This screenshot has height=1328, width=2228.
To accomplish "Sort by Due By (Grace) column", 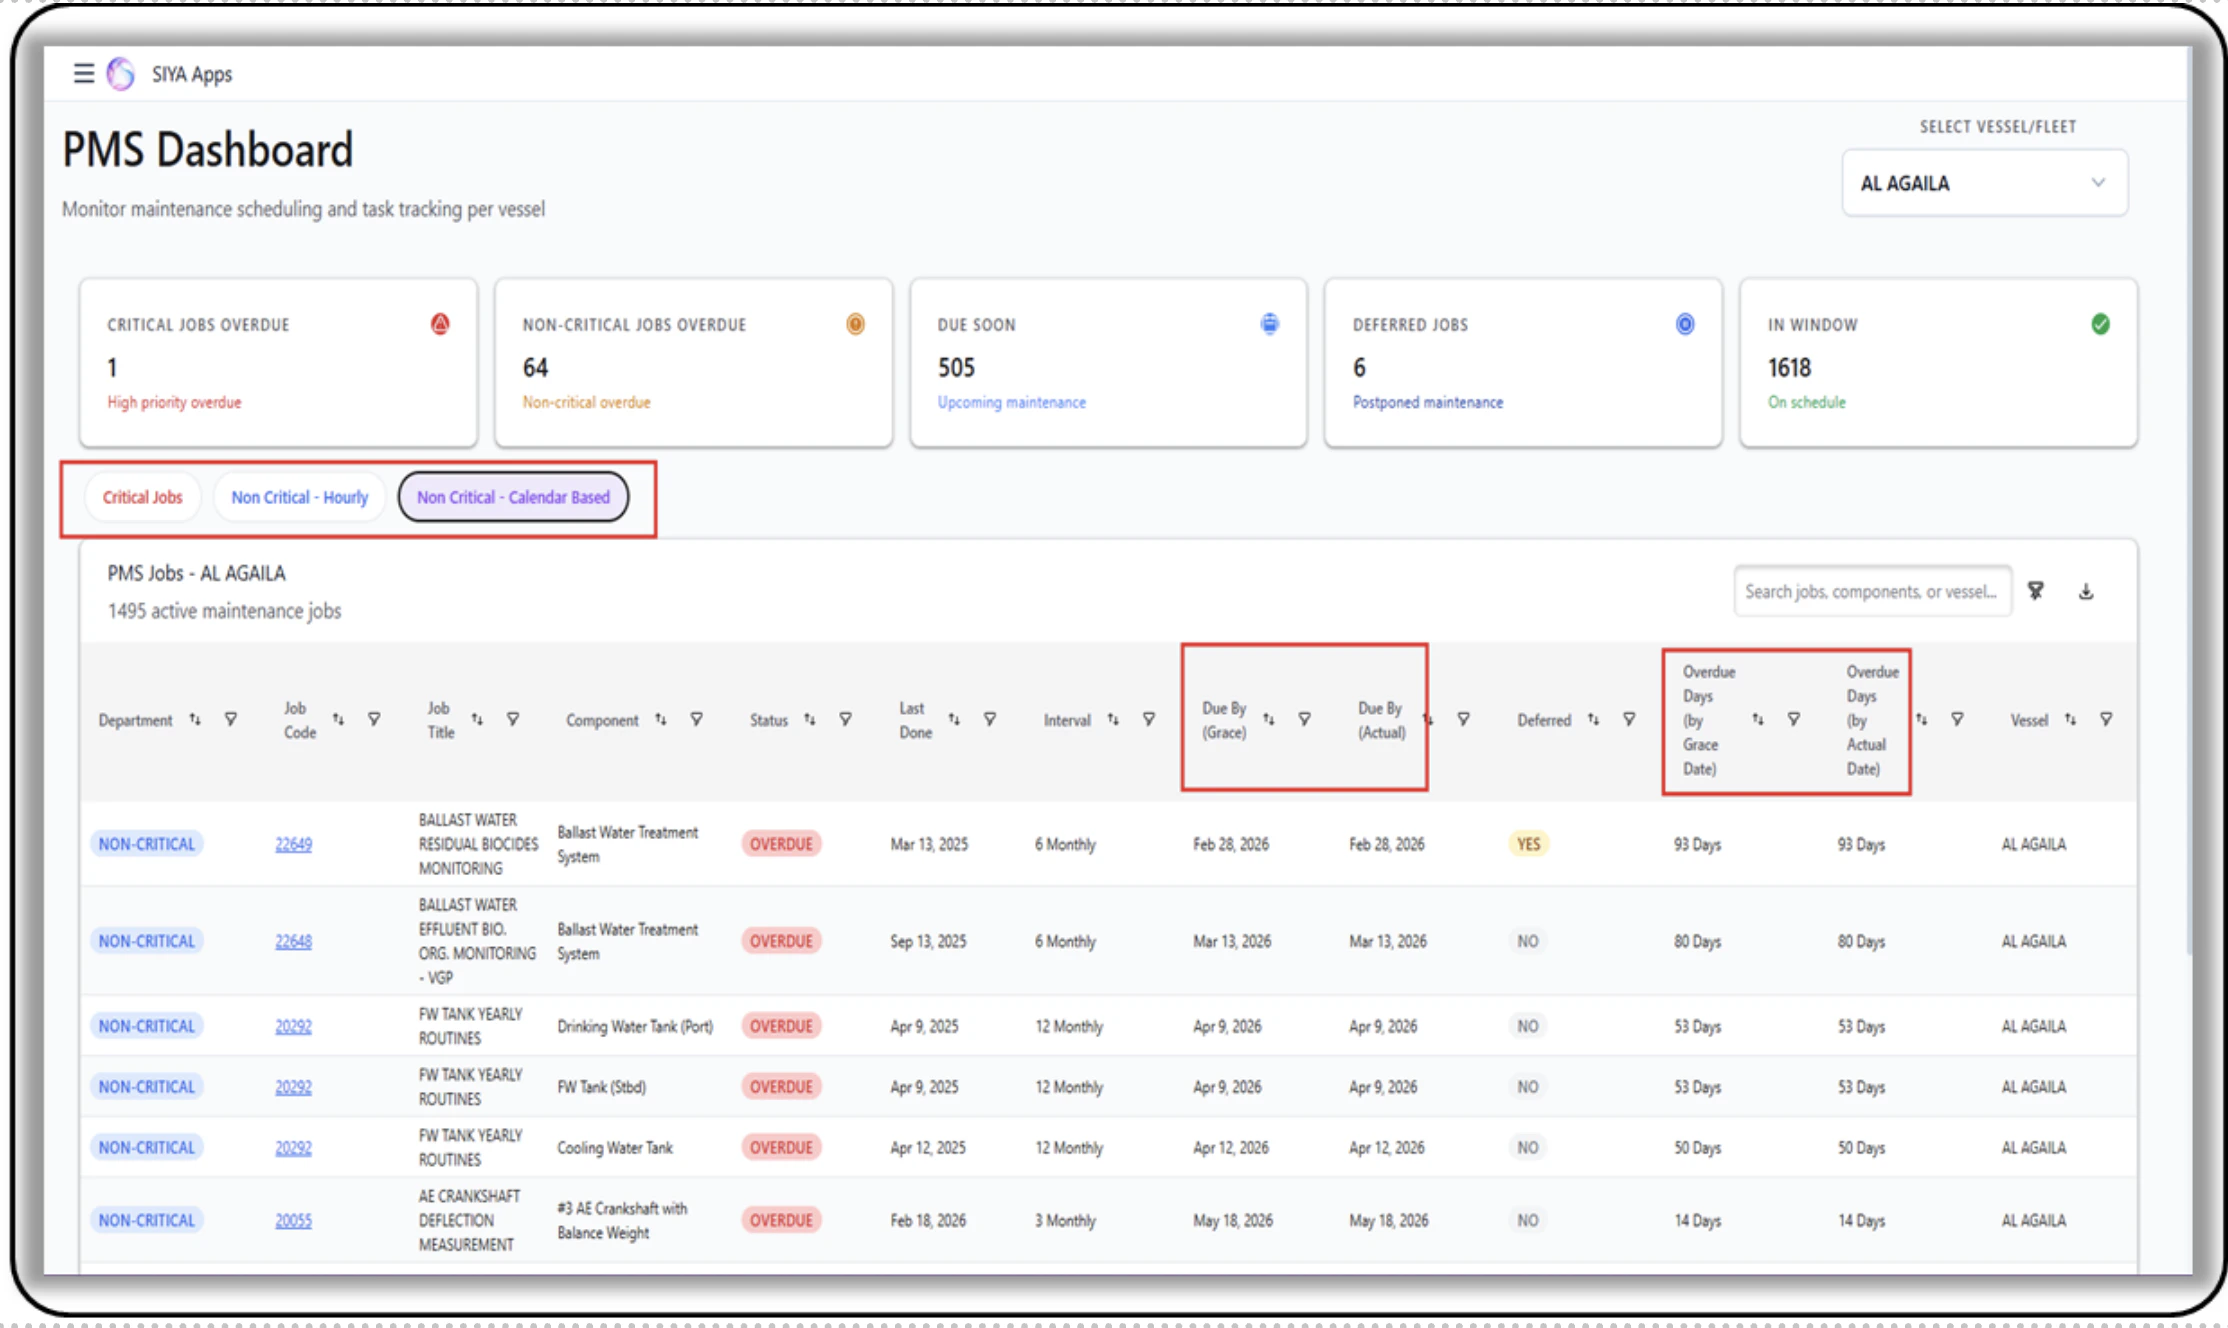I will (1269, 719).
